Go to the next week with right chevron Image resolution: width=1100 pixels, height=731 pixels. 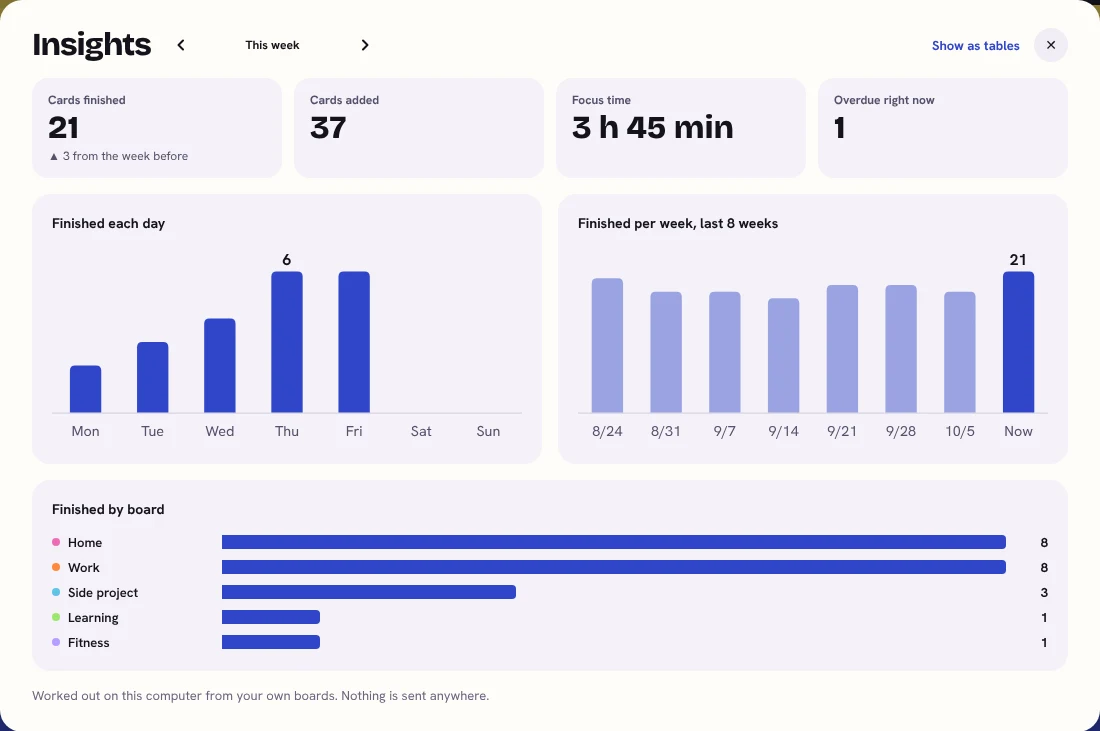(365, 45)
